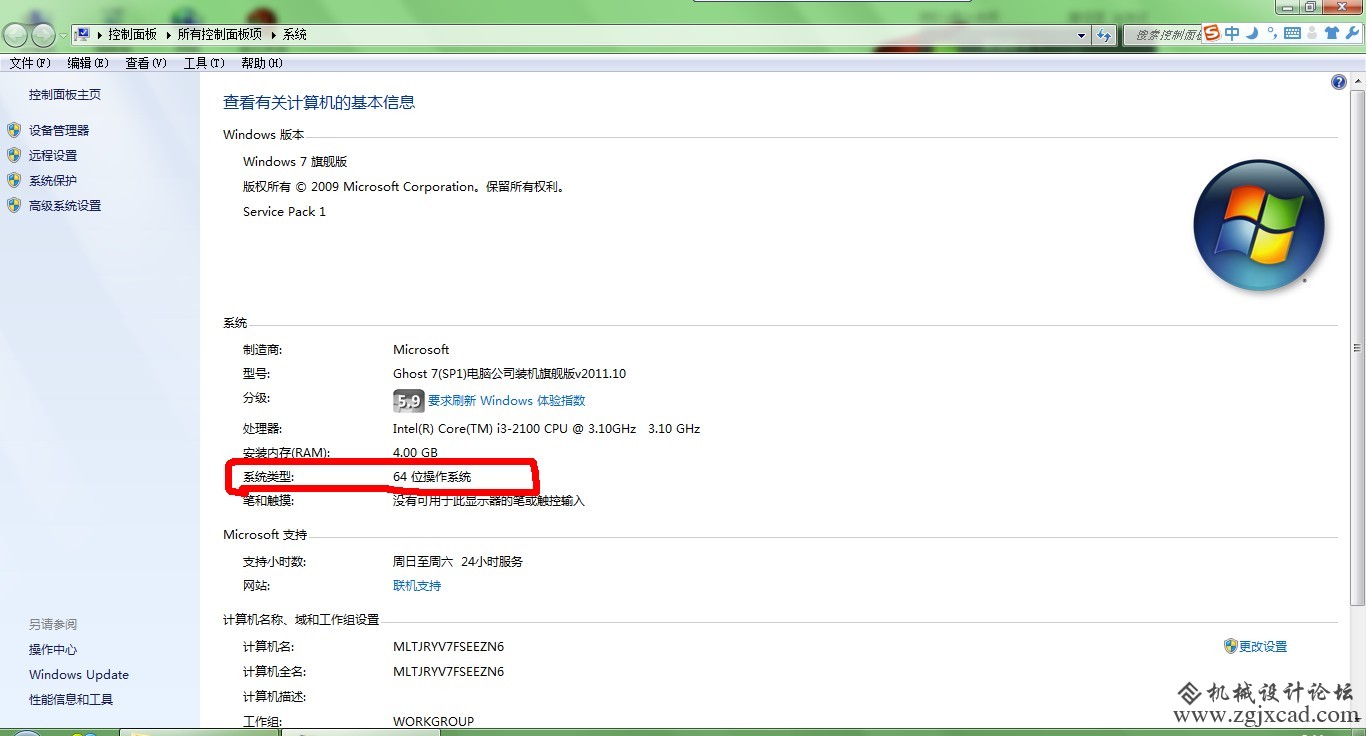Open the 编辑(E) menu
1366x736 pixels.
(88, 63)
